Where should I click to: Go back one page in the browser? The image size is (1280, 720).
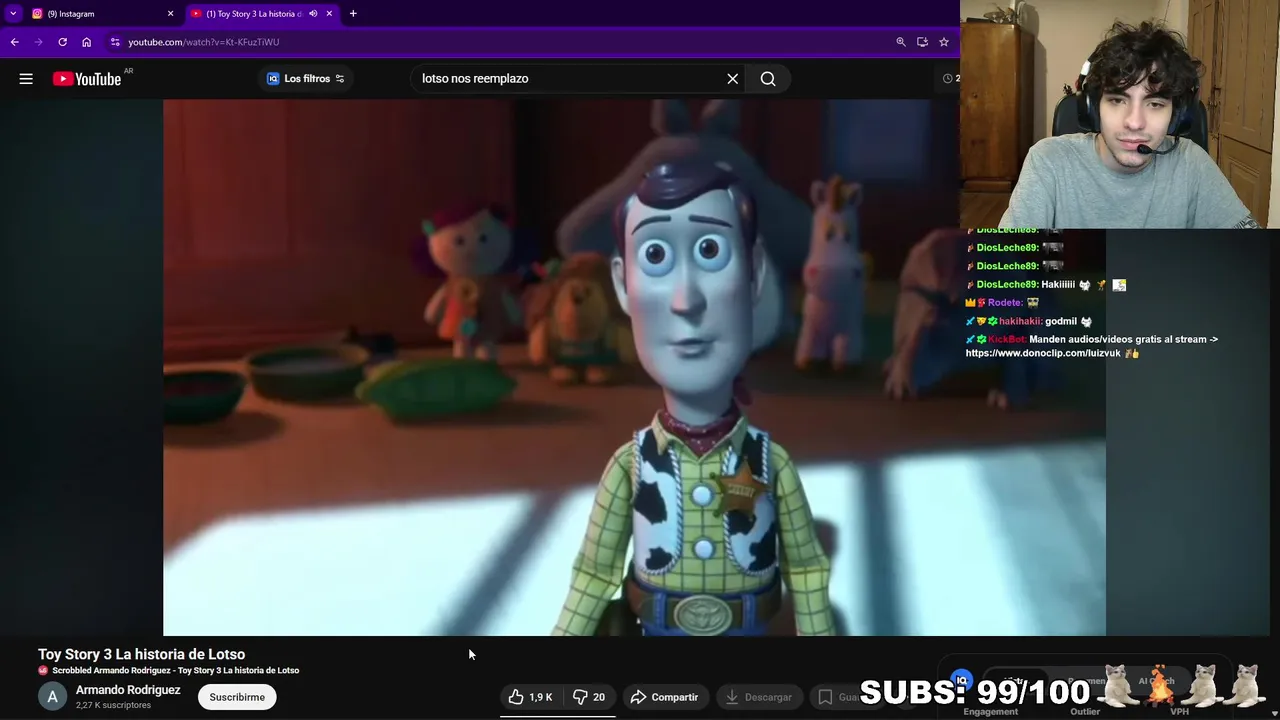pyautogui.click(x=15, y=42)
